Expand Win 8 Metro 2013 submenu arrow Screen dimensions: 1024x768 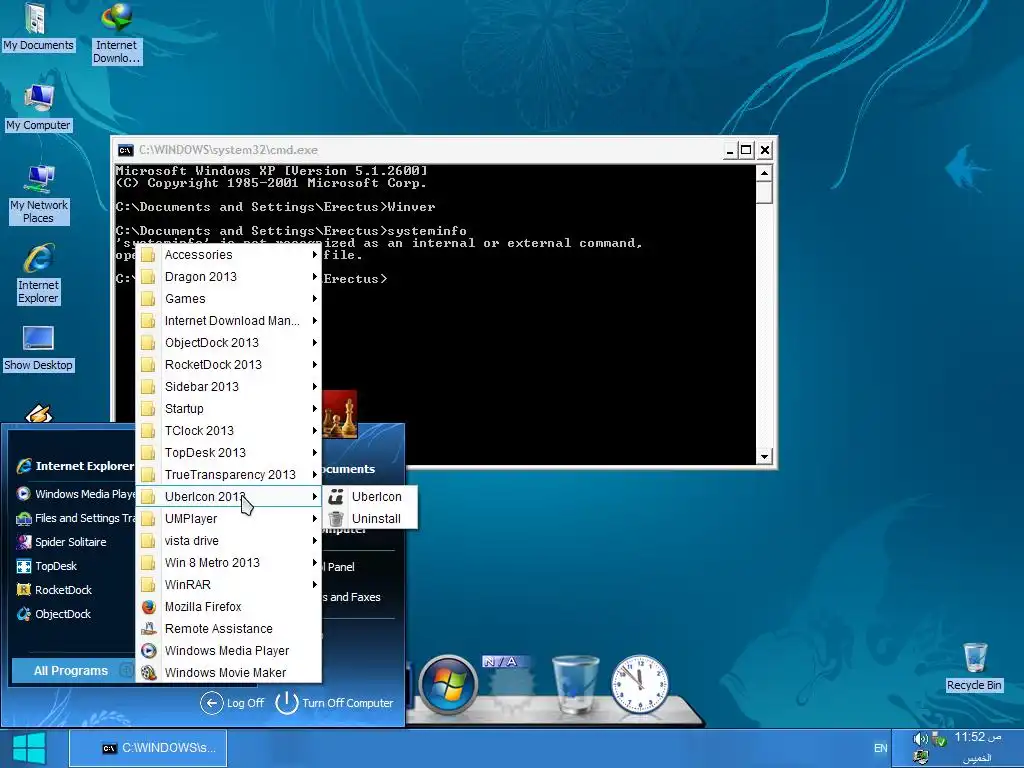(314, 563)
